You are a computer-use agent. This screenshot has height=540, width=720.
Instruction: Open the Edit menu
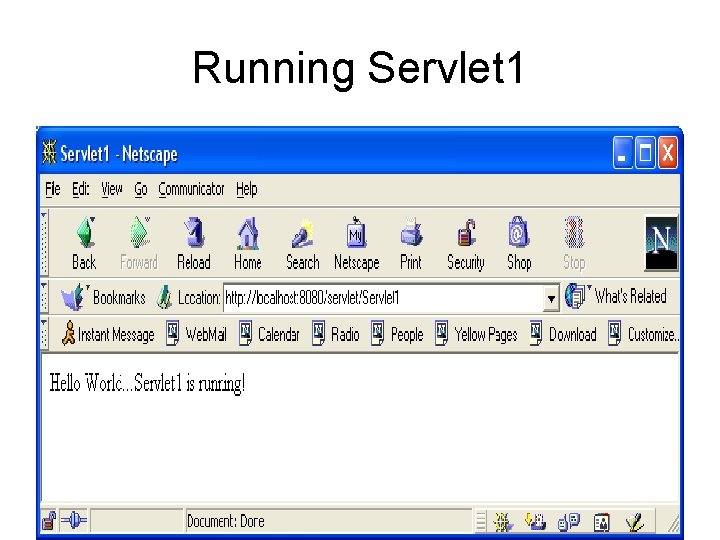[x=81, y=189]
